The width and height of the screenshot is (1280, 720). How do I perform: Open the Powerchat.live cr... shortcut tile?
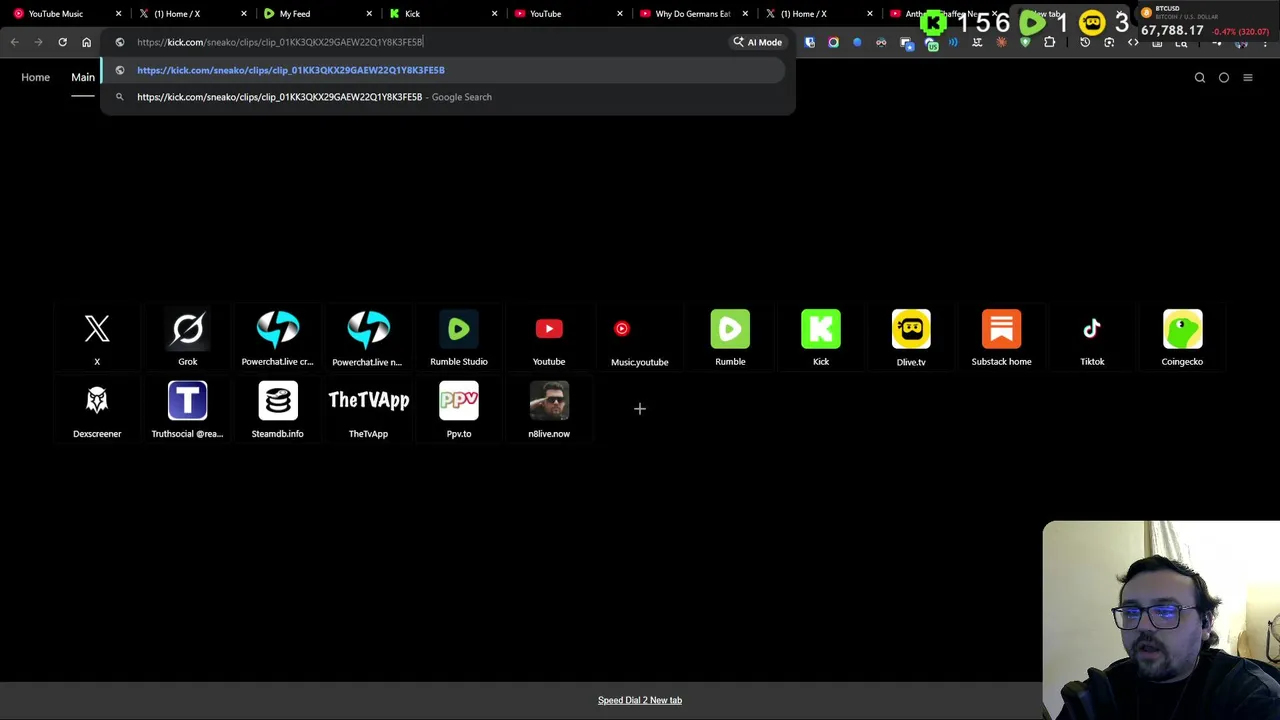(278, 338)
